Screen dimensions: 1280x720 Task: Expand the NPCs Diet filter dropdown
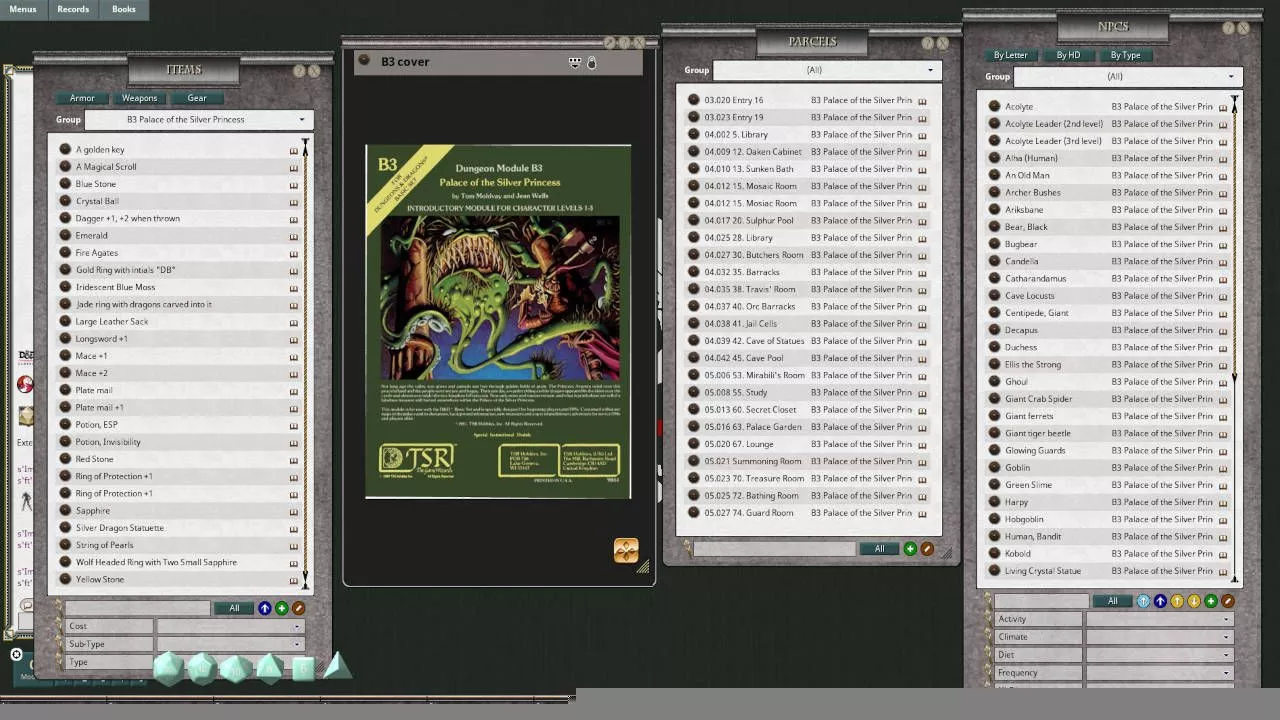[x=1160, y=655]
